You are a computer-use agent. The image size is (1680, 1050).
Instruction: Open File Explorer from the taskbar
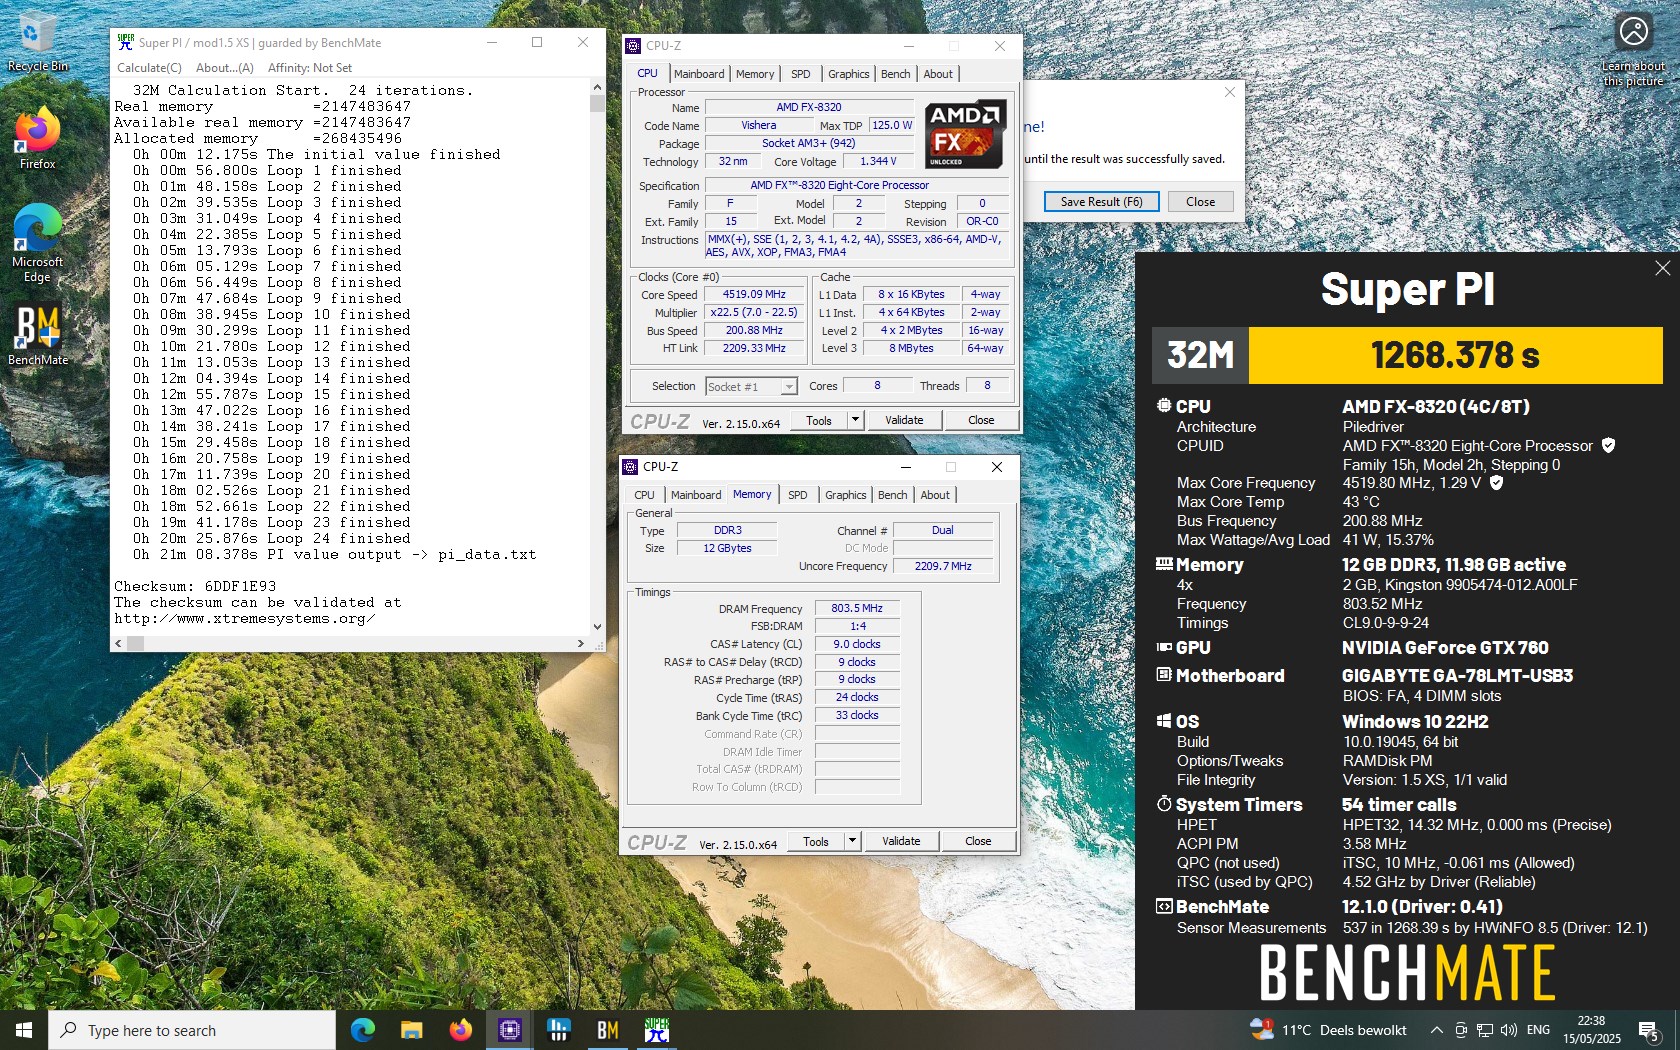[411, 1030]
